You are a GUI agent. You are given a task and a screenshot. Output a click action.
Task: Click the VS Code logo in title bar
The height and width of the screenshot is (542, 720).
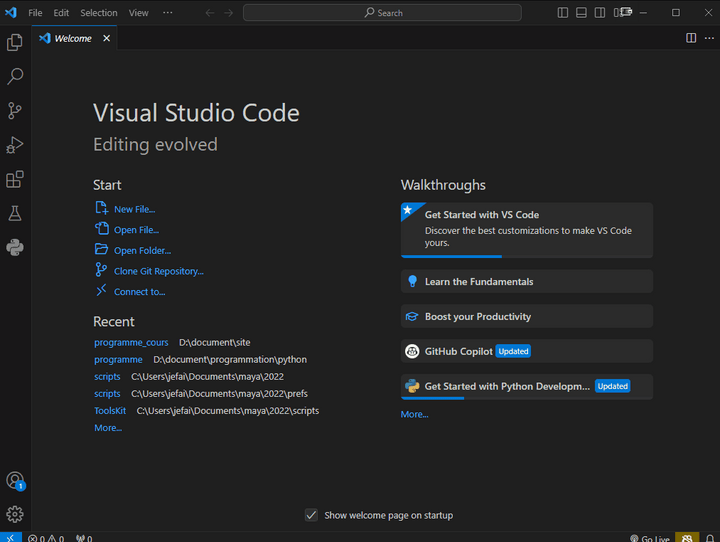point(11,12)
